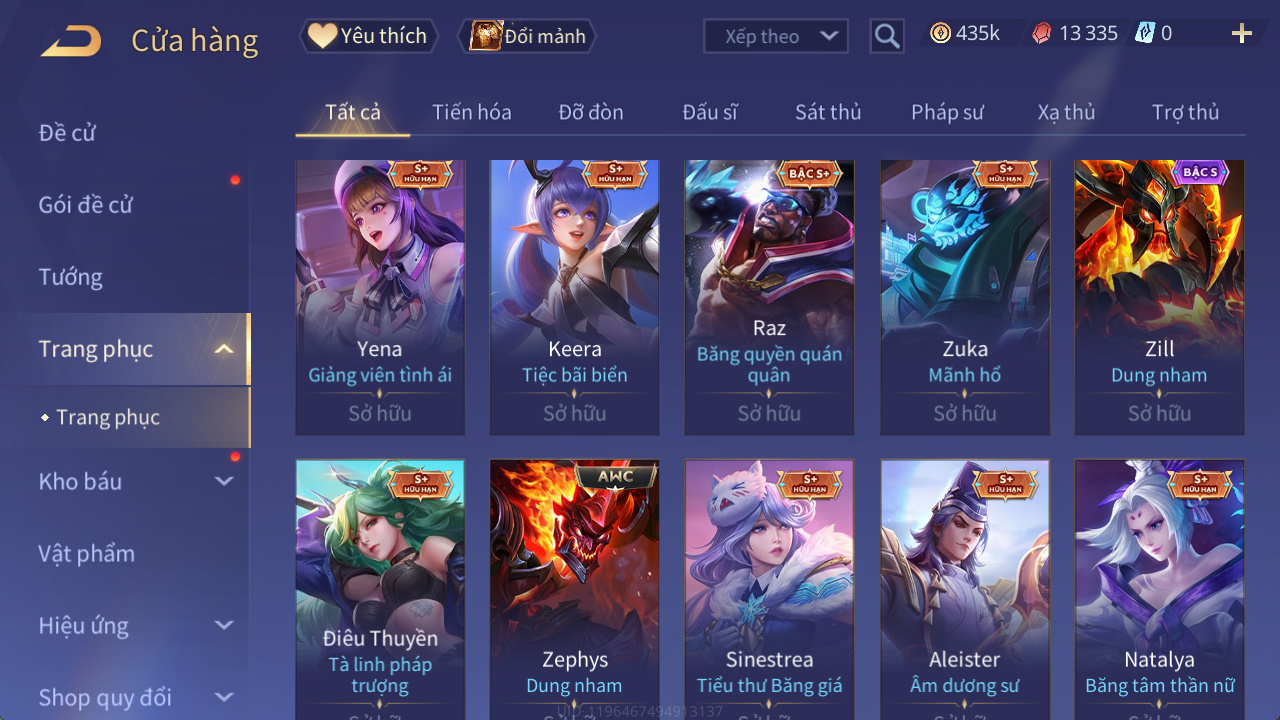
Task: Tap the plus icon to add currency
Action: coord(1242,34)
